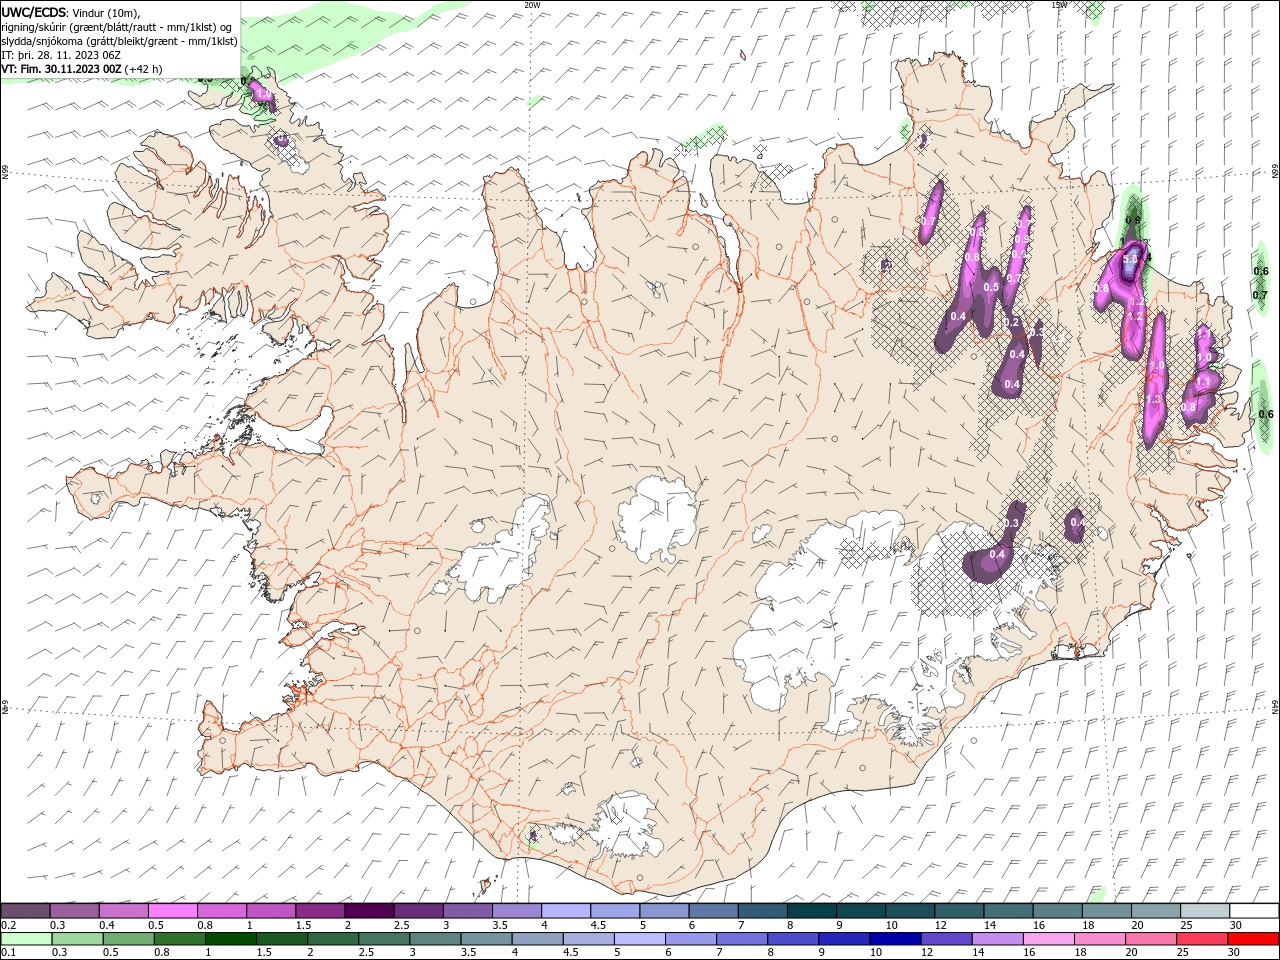Screen dimensions: 1280x960
Task: Pick upper legend row swatch labeled 5
Action: coord(665,911)
